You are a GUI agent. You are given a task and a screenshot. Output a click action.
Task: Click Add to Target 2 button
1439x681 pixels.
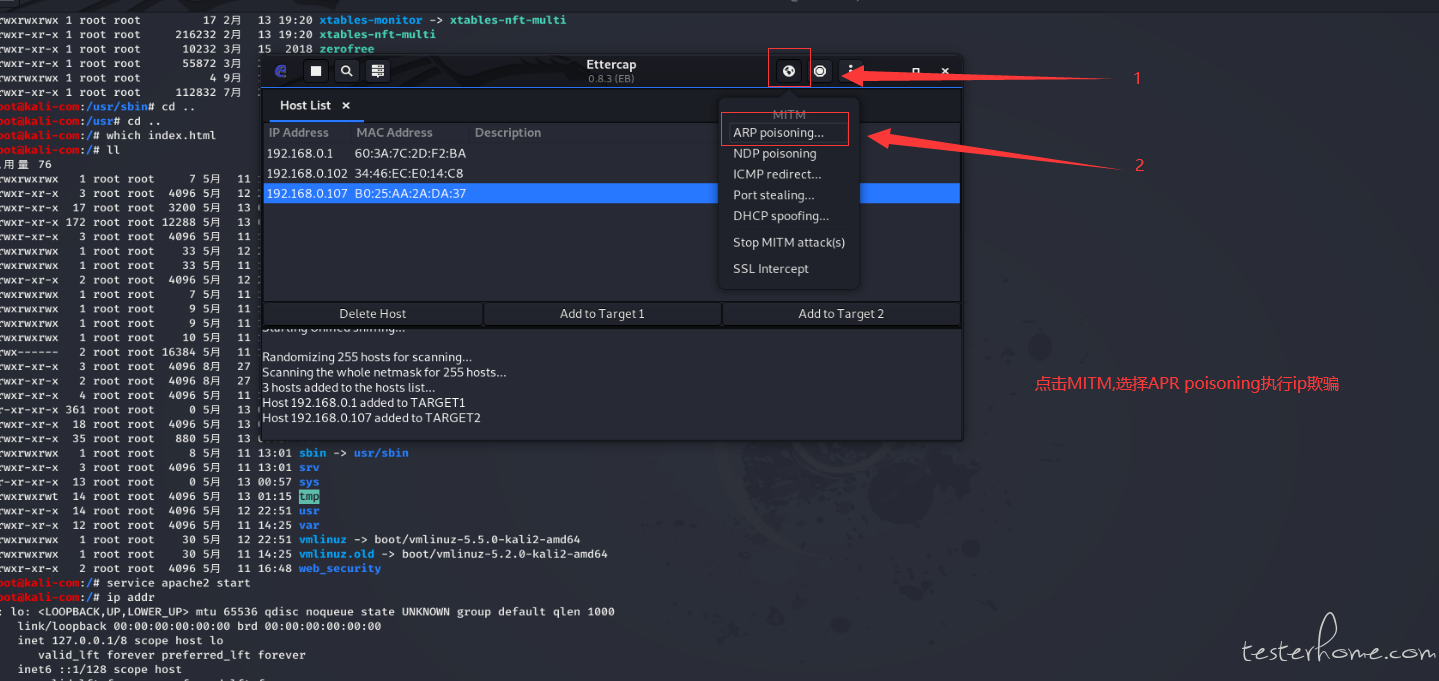pos(841,314)
